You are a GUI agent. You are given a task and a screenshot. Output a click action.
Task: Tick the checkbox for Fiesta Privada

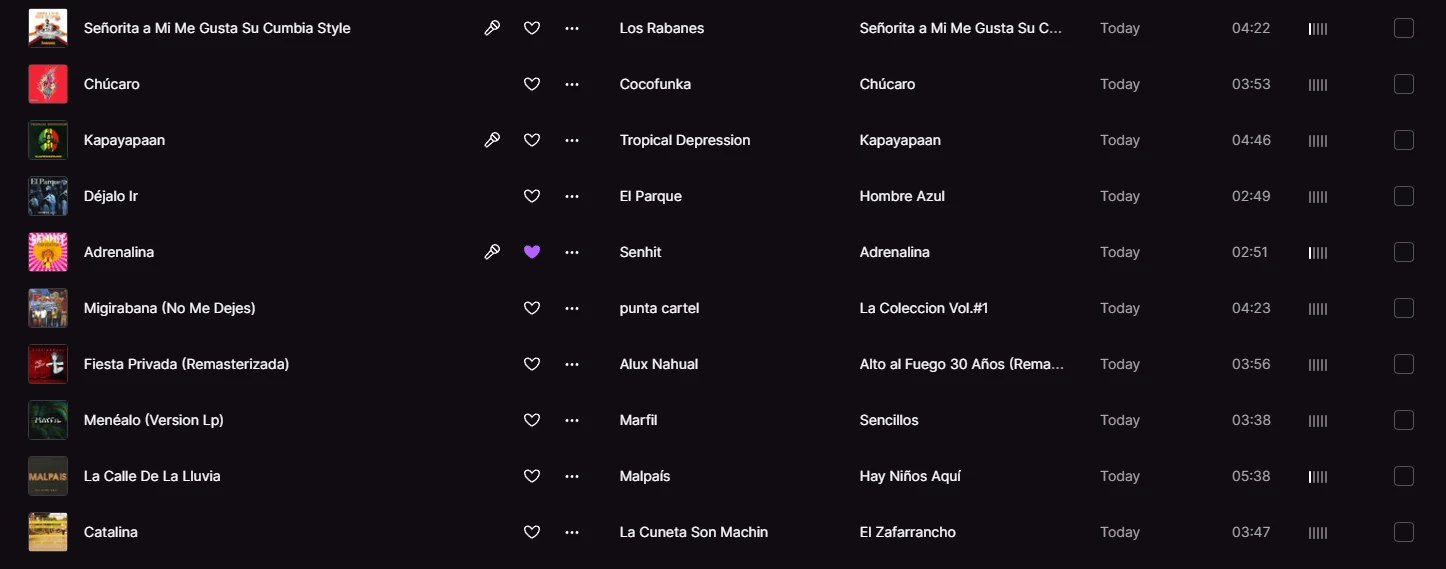[x=1404, y=364]
